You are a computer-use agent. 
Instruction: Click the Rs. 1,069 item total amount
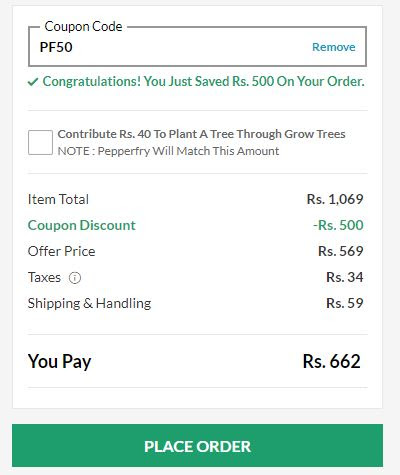(335, 199)
